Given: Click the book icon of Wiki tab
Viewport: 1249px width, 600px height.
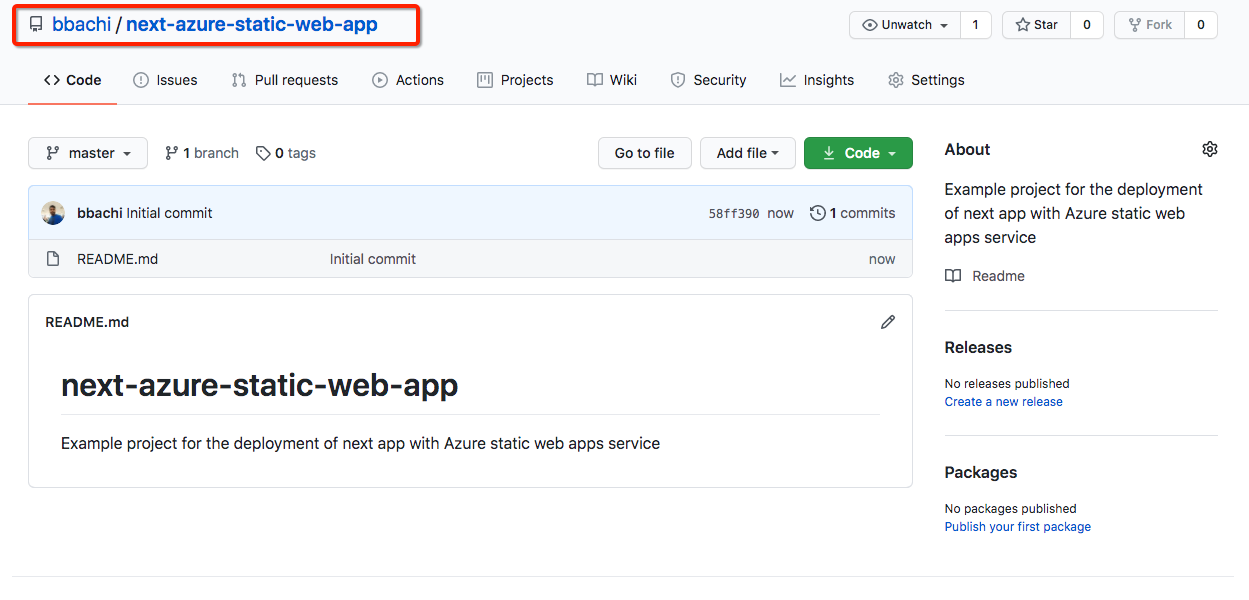Looking at the screenshot, I should tap(595, 80).
